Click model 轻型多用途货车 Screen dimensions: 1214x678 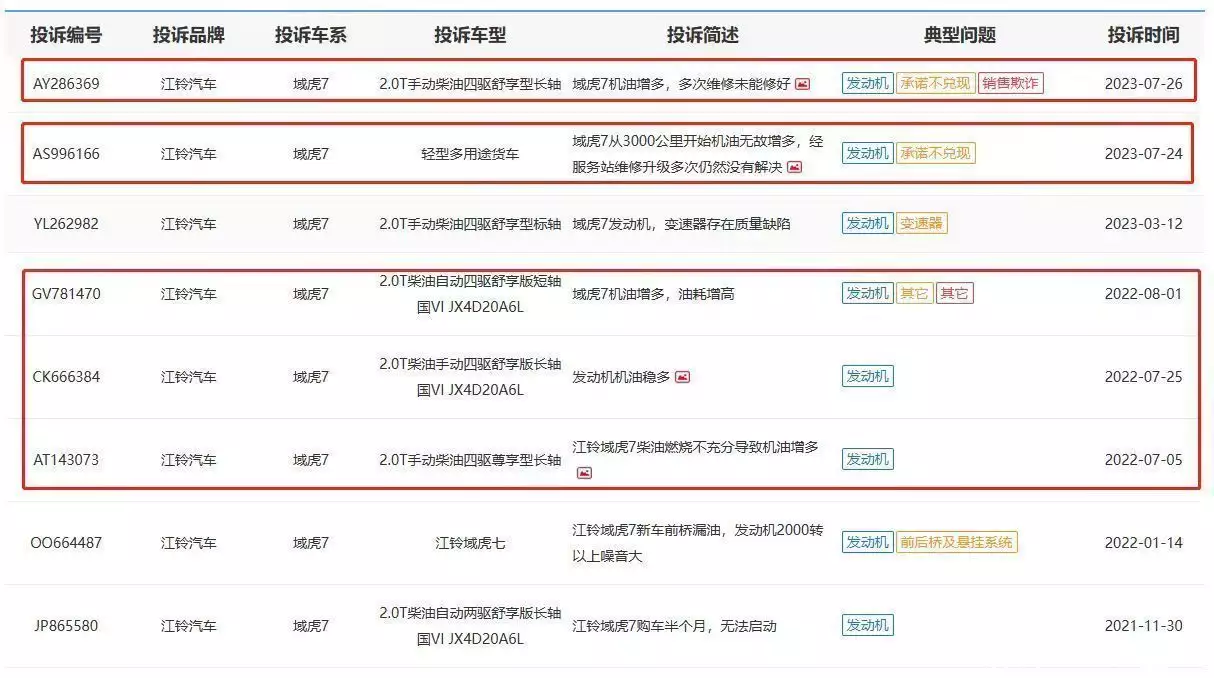(x=470, y=154)
